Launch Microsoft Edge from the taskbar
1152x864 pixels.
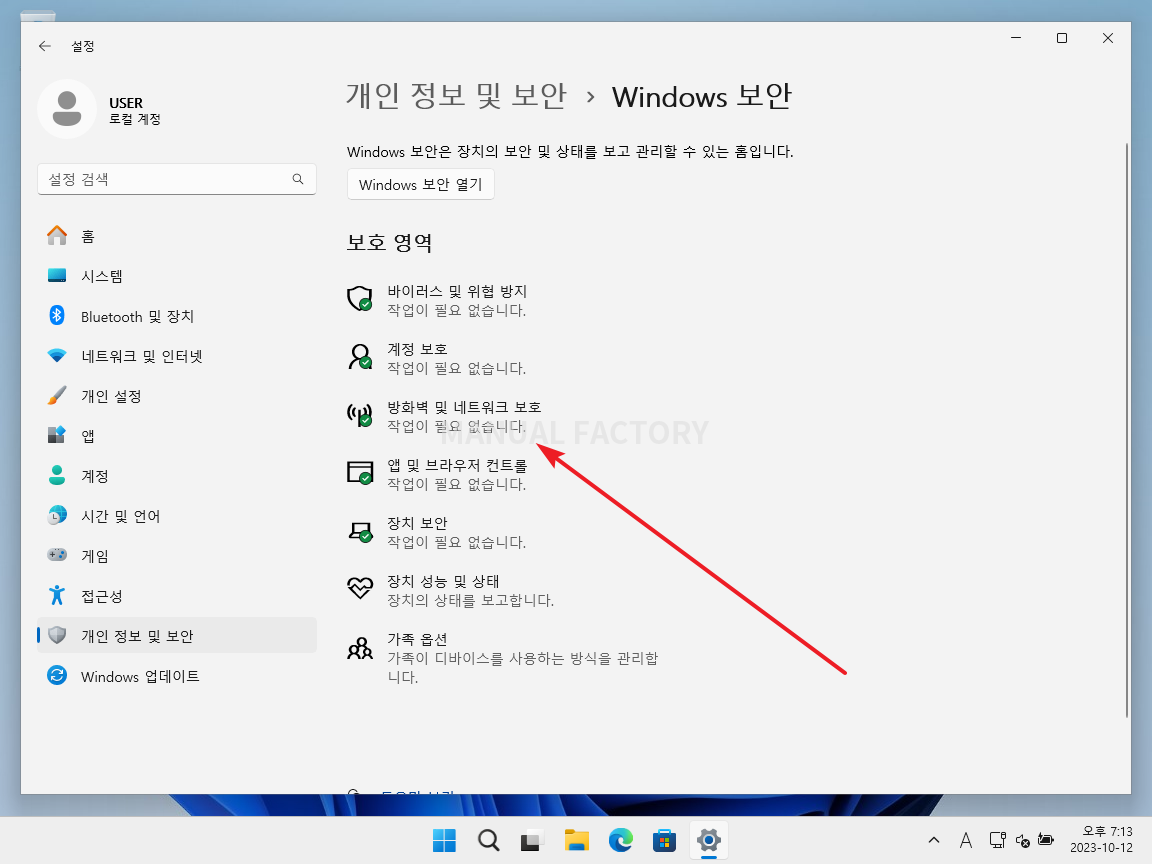pos(621,840)
